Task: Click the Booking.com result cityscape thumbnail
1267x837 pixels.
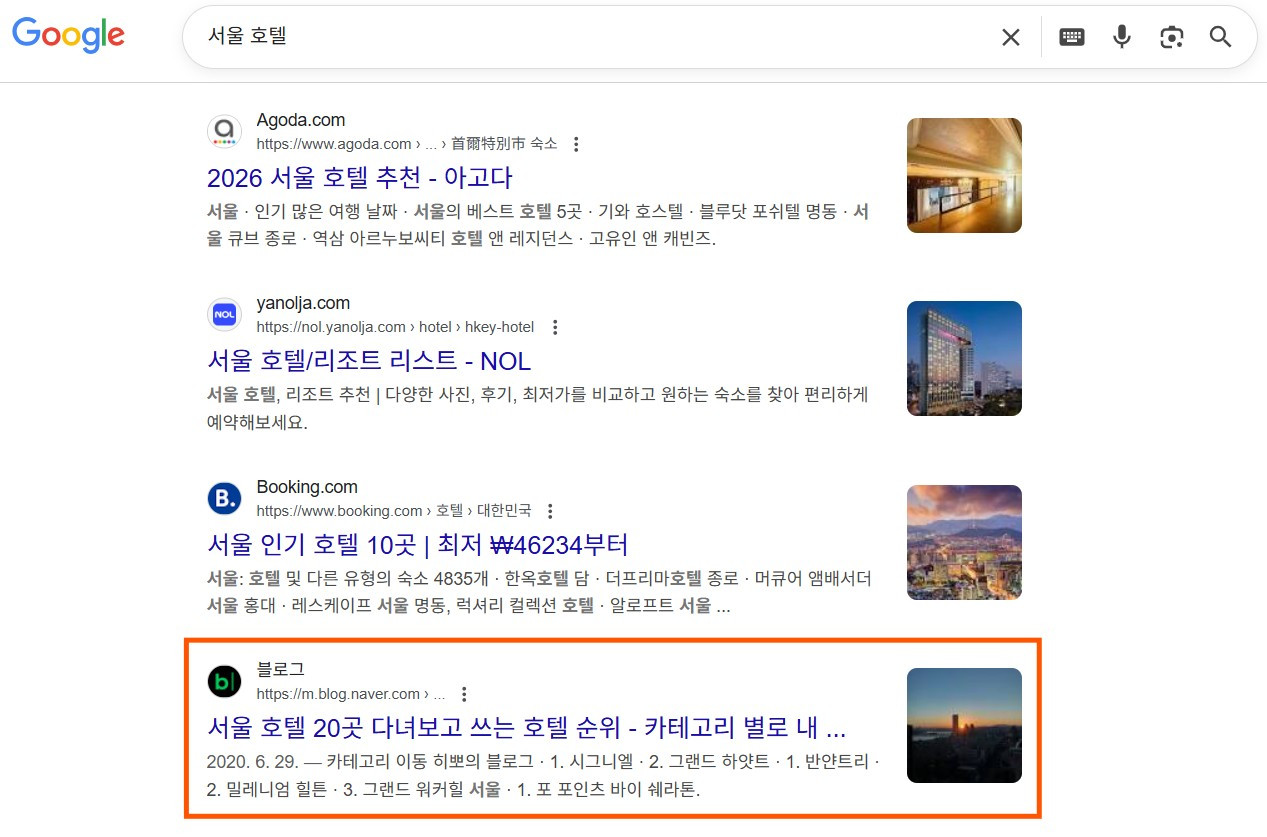Action: [x=964, y=542]
